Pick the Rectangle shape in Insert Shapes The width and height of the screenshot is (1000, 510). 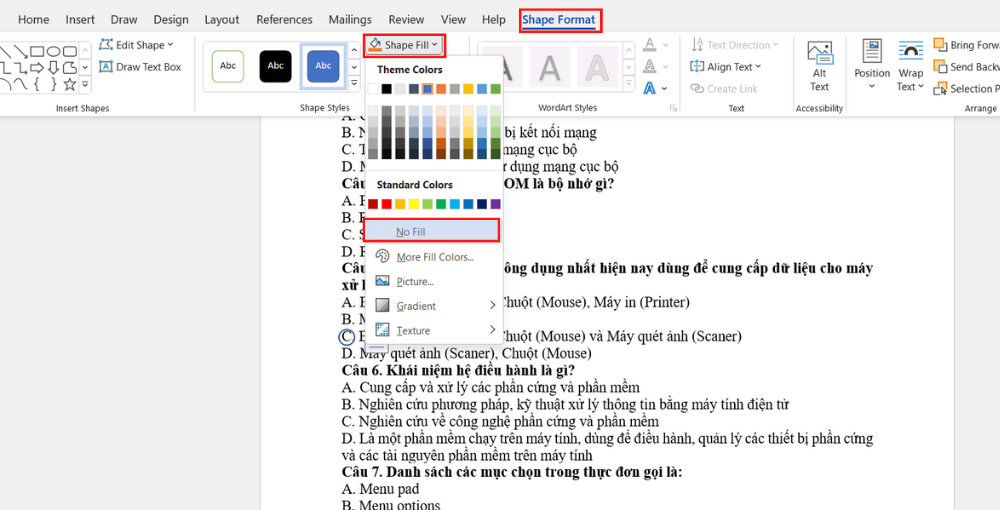tap(37, 50)
